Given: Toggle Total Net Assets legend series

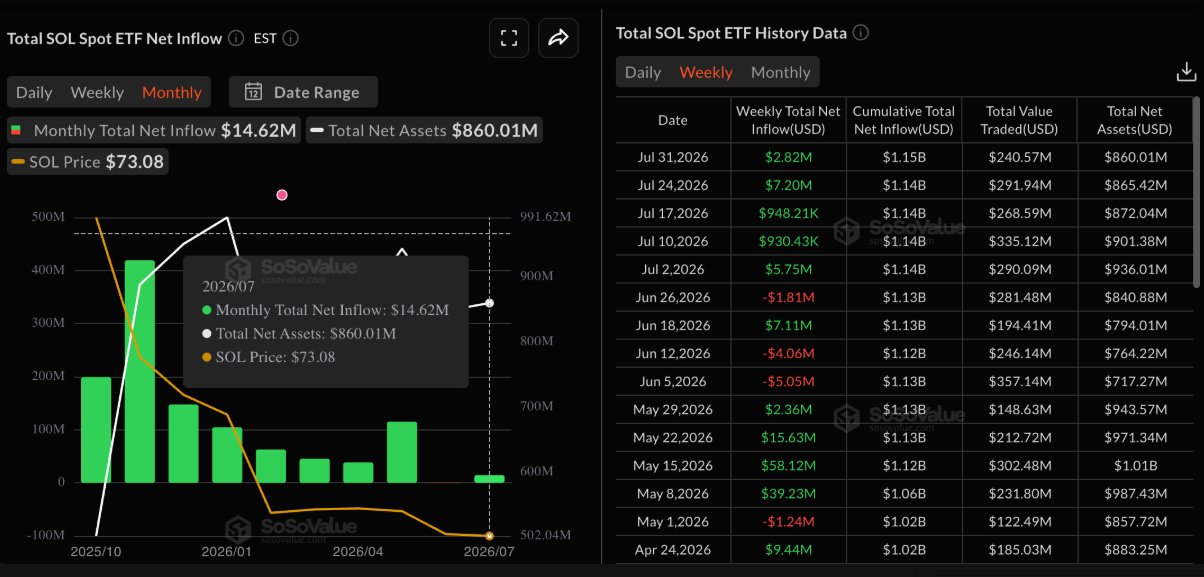Looking at the screenshot, I should click(x=424, y=130).
